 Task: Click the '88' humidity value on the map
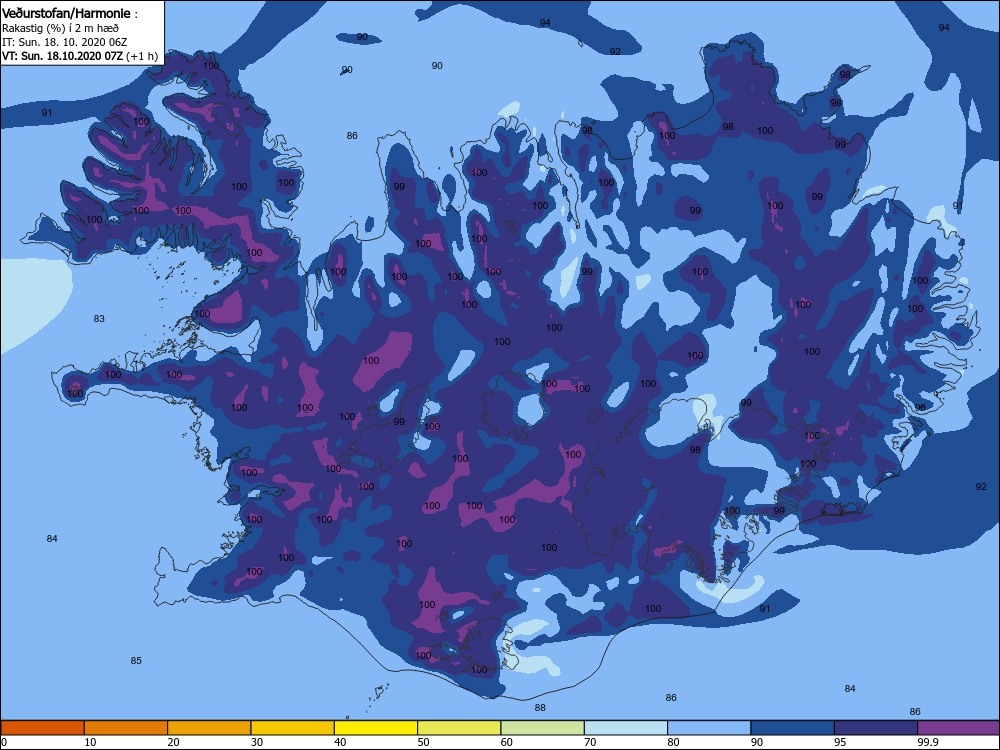pyautogui.click(x=540, y=707)
